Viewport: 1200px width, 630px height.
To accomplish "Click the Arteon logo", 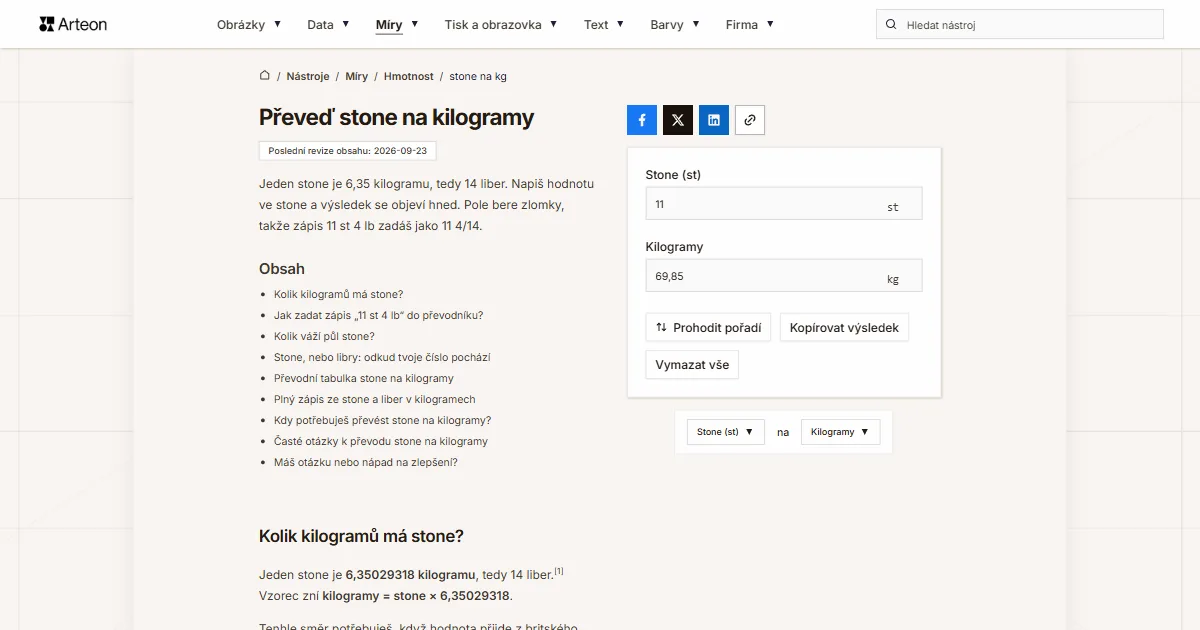I will [x=73, y=24].
